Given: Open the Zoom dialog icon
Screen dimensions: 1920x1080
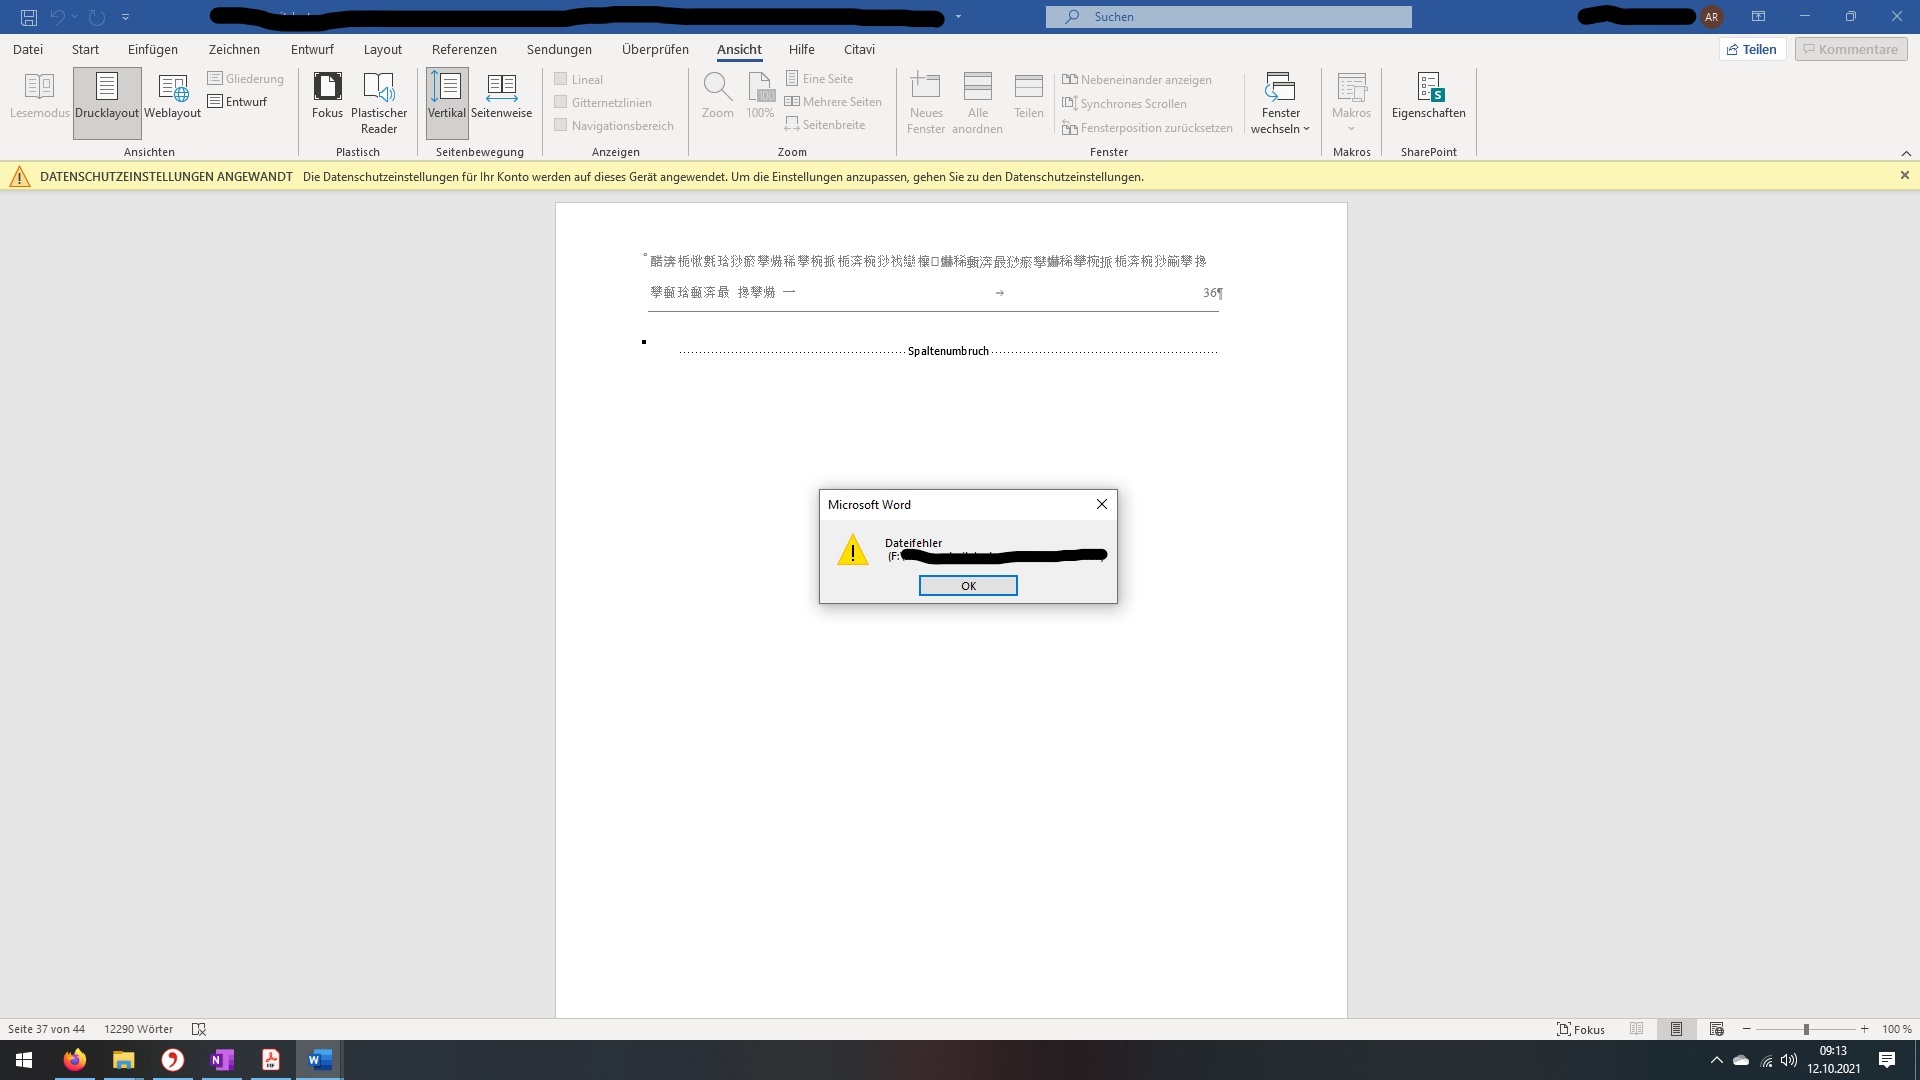Looking at the screenshot, I should pyautogui.click(x=717, y=95).
